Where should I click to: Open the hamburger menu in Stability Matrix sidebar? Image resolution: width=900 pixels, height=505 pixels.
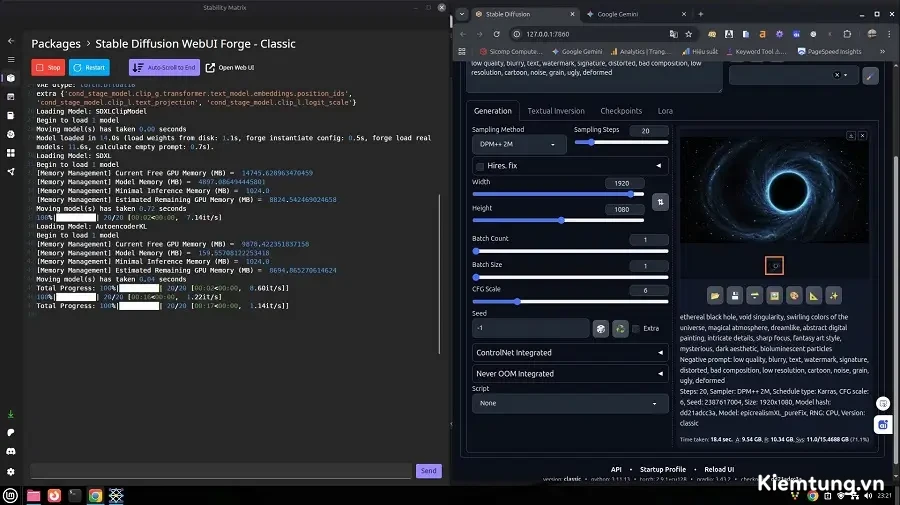pyautogui.click(x=11, y=59)
